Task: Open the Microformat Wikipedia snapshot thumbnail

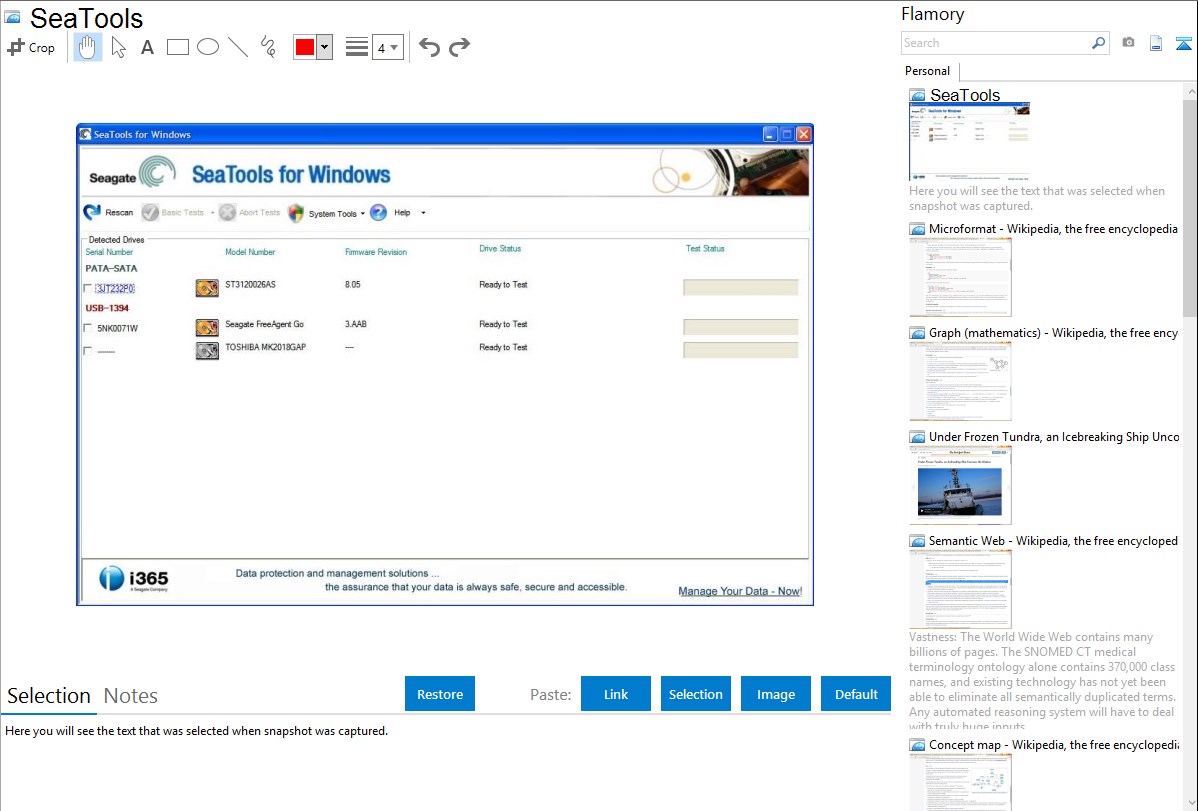Action: tap(960, 277)
